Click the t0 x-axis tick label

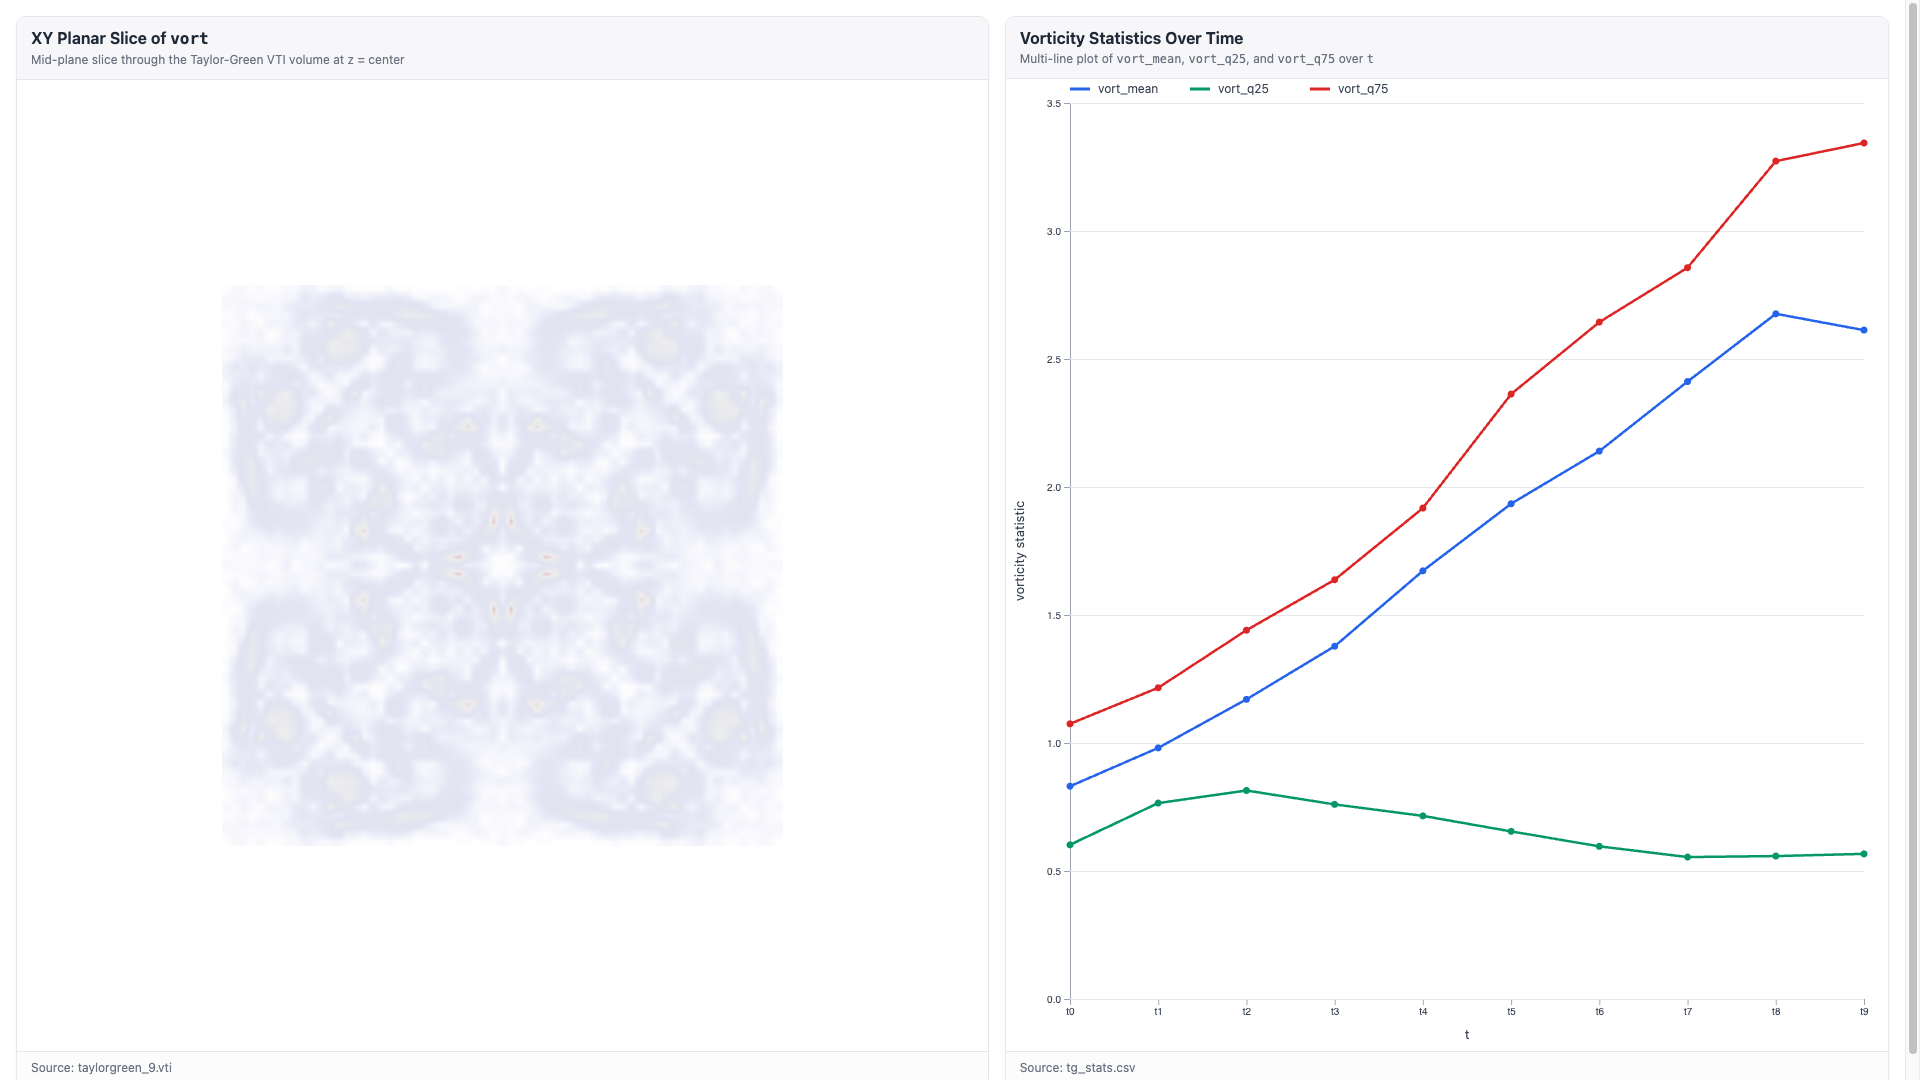click(x=1070, y=1012)
